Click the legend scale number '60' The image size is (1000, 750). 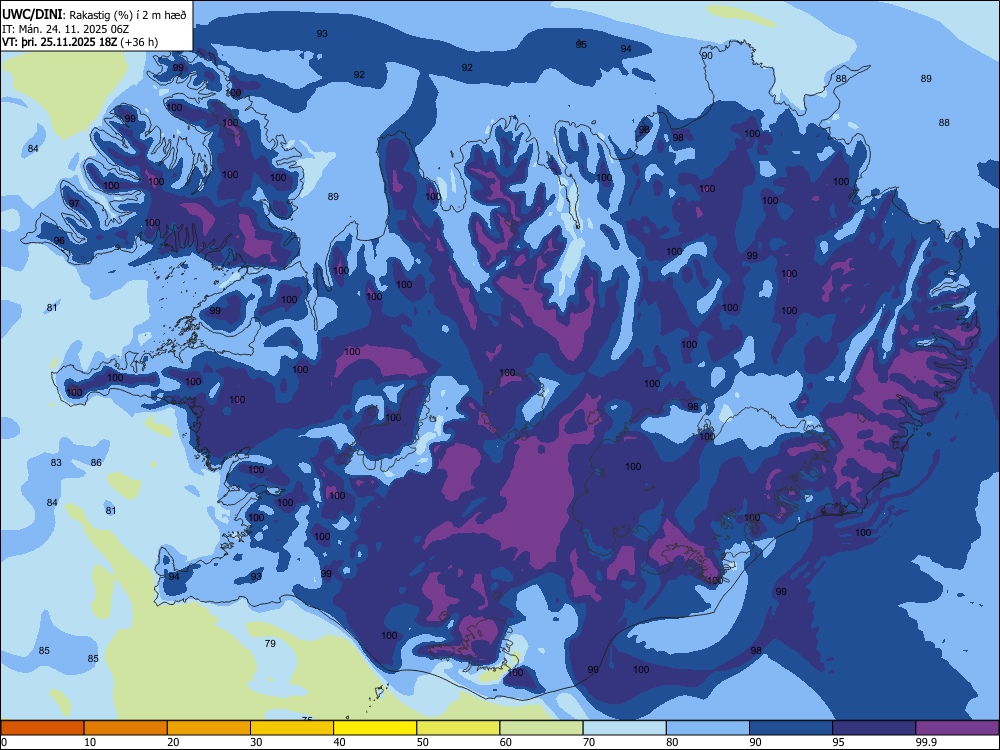(506, 742)
